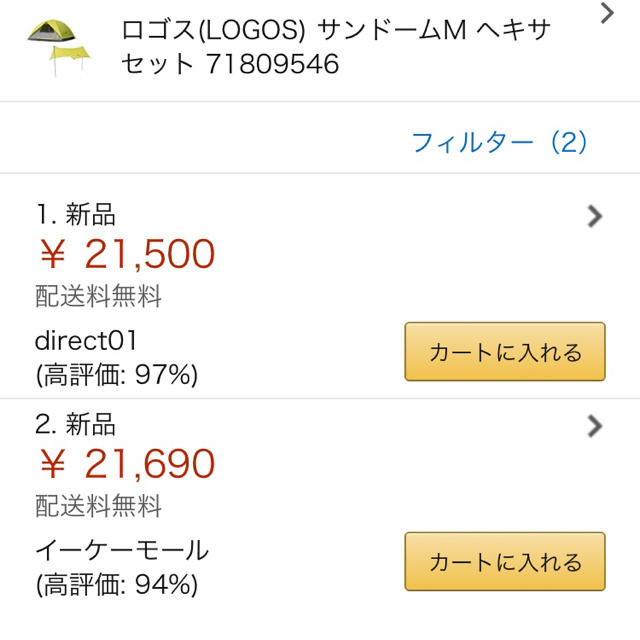Viewport: 640px width, 640px height.
Task: Add the ¥21,690 offer to cart
Action: tap(505, 561)
